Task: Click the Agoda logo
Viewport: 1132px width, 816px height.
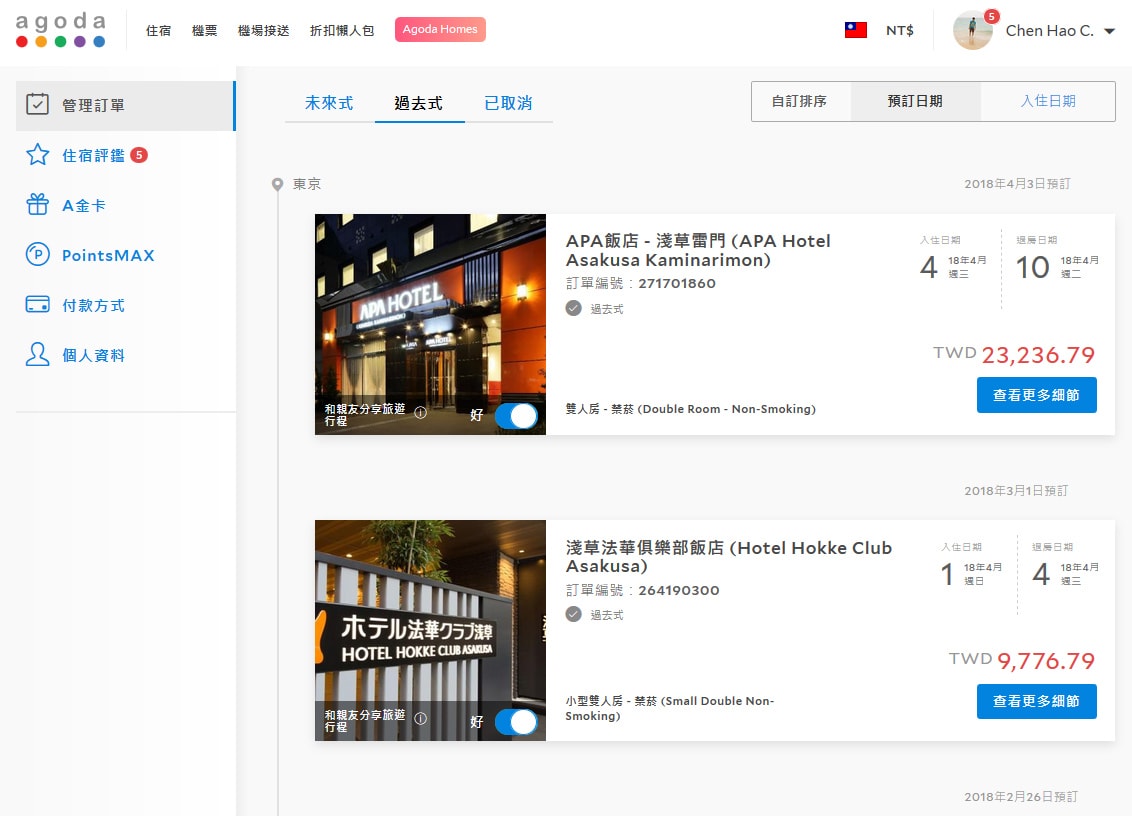Action: tap(61, 30)
